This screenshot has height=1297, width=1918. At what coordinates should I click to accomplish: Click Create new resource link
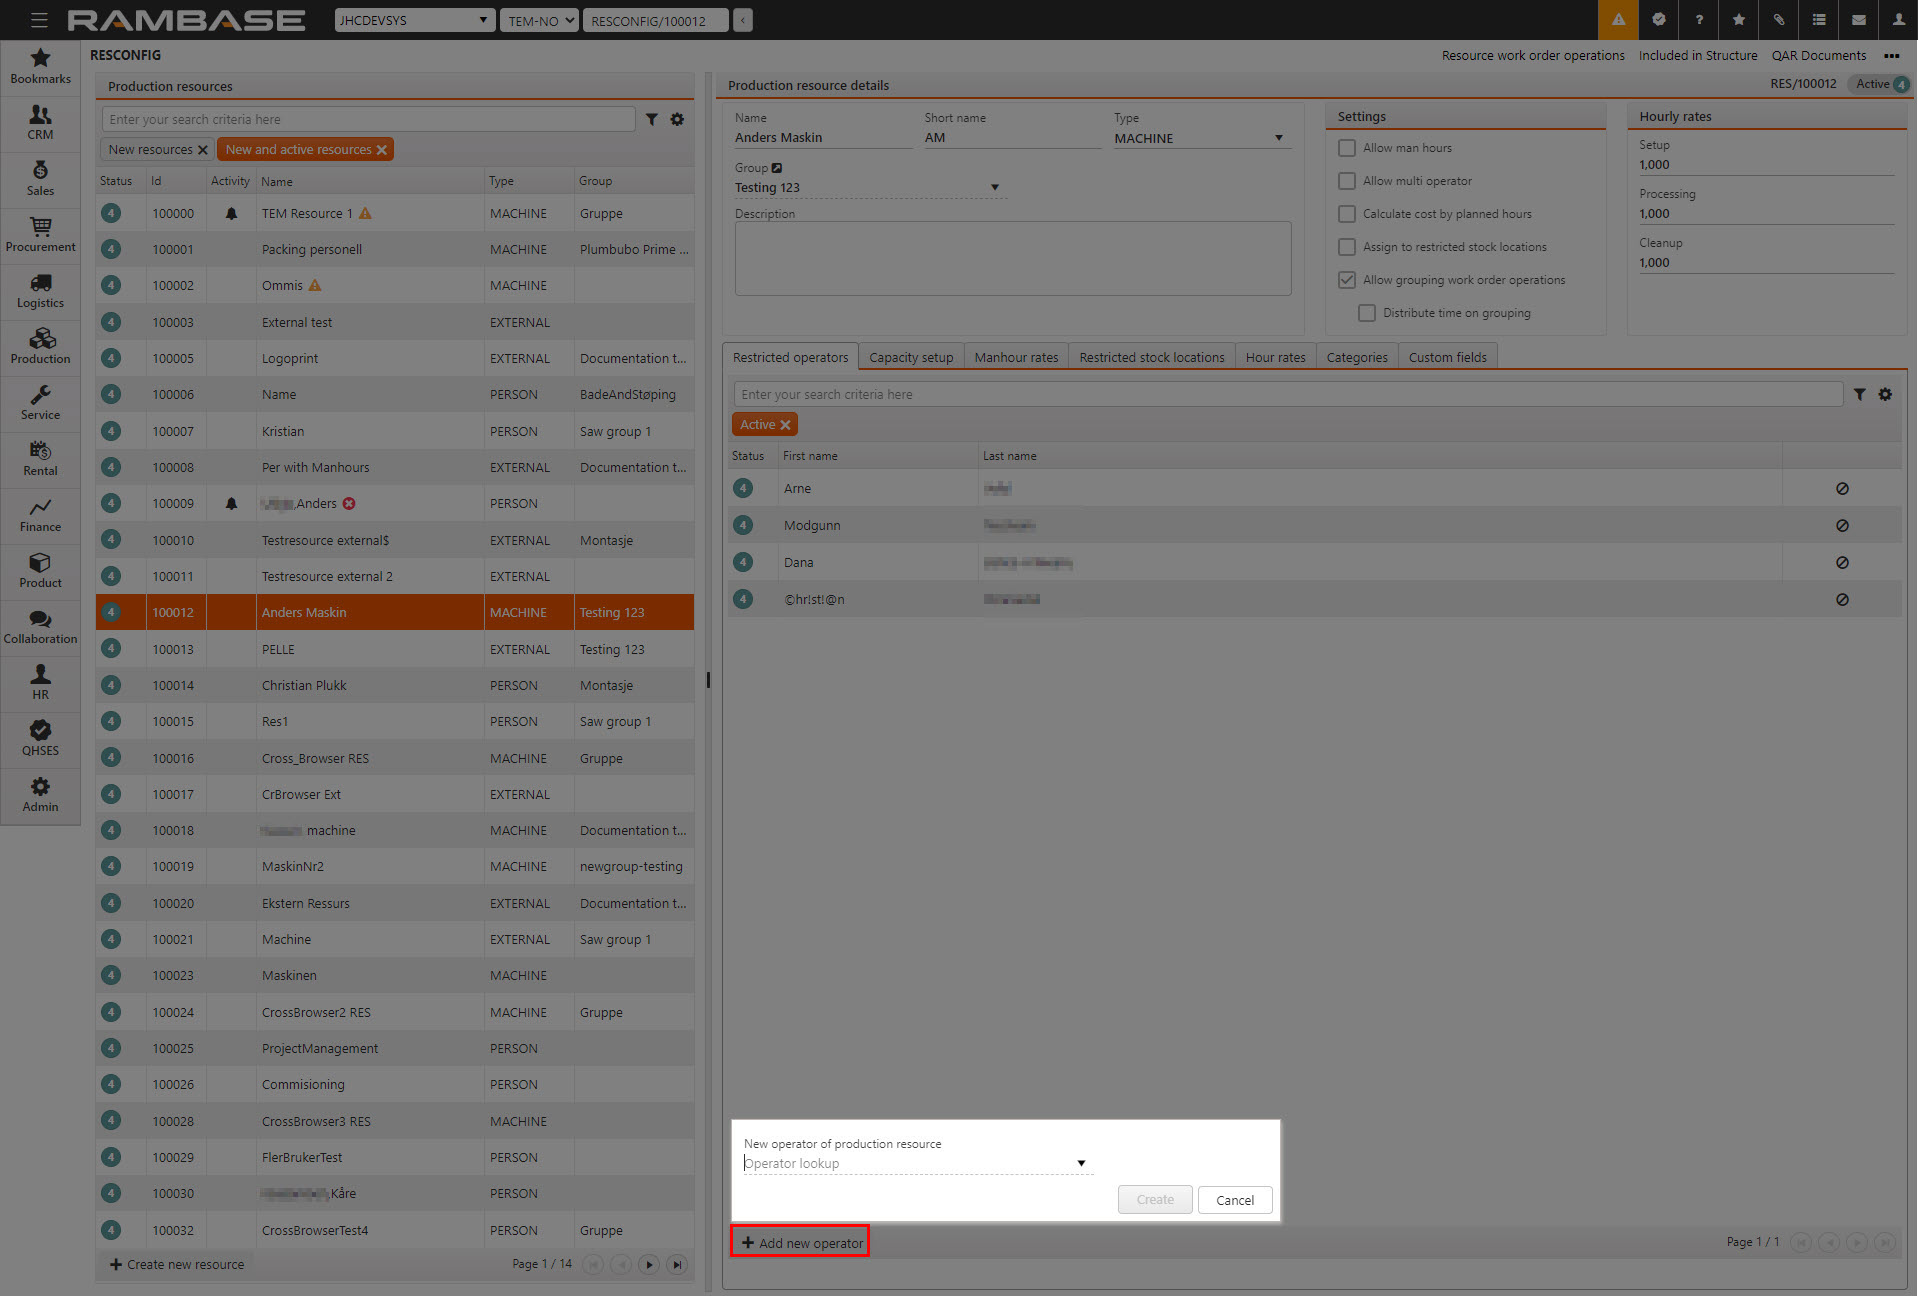coord(177,1265)
